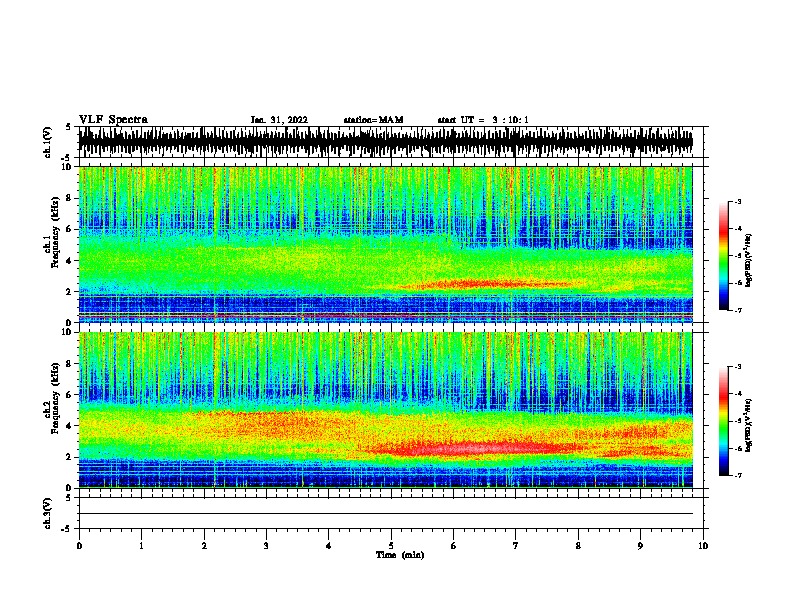Click the "ch.1(V)" waveform axis label

click(x=47, y=142)
